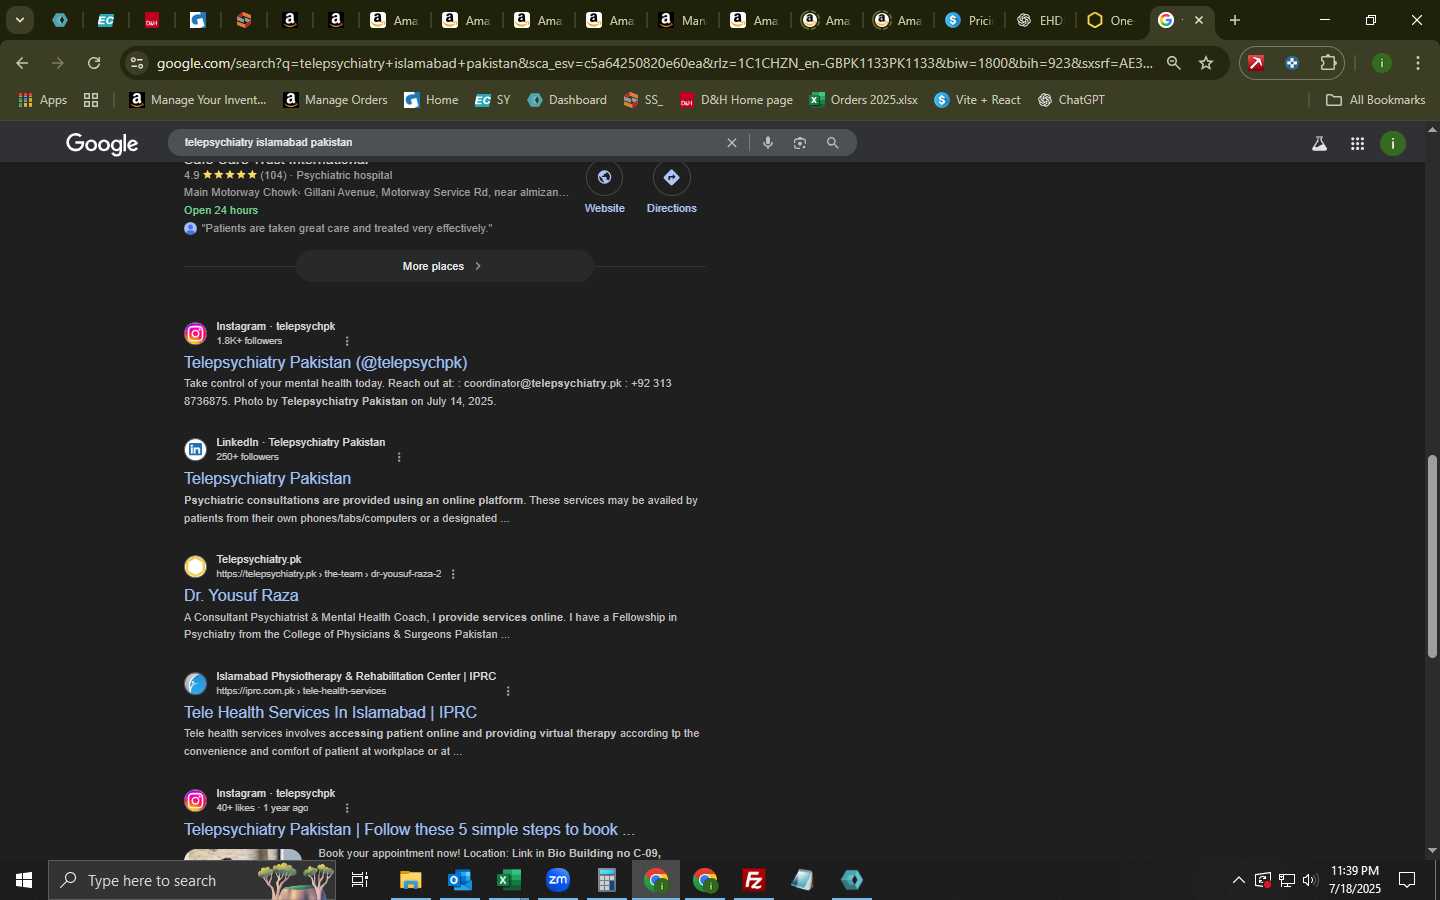Open the Chrome extensions puzzle icon
Viewport: 1440px width, 900px height.
tap(1328, 63)
